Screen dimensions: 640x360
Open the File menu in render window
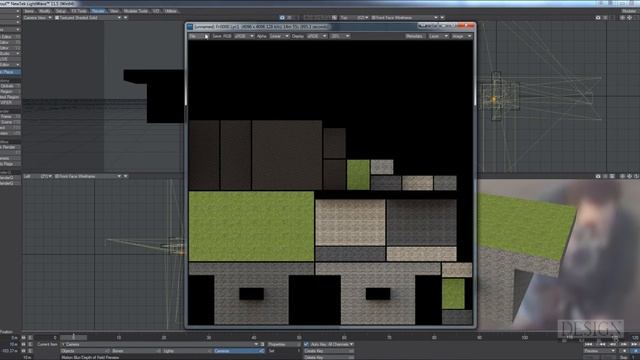point(198,36)
